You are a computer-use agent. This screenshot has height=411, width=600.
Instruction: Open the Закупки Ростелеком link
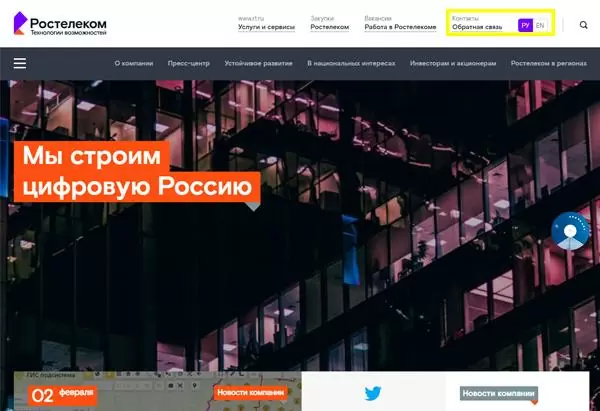329,27
